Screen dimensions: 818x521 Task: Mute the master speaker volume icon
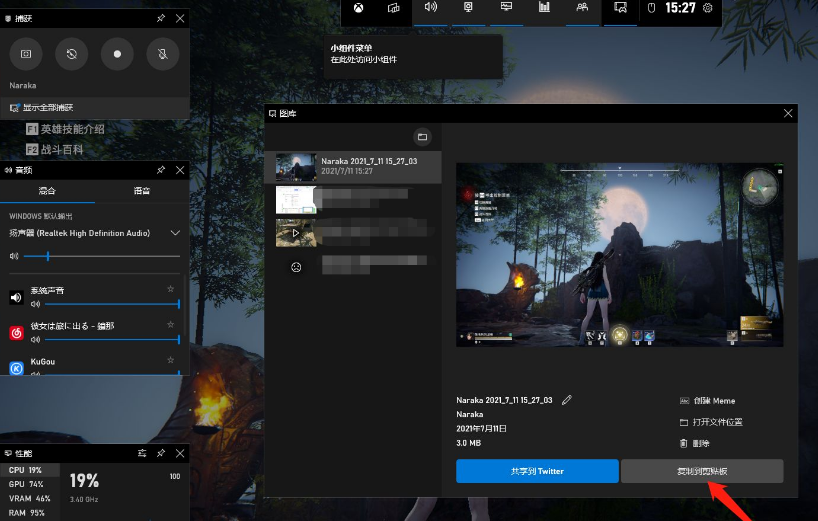[14, 256]
